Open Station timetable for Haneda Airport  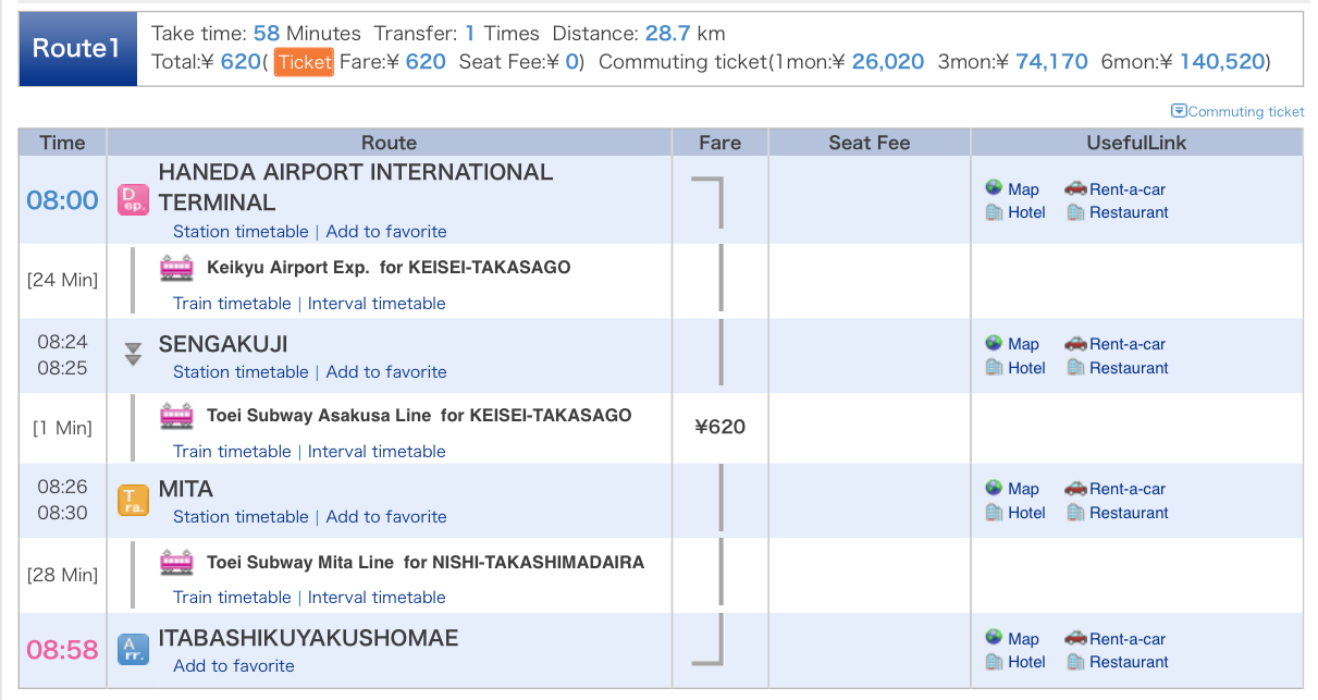[241, 231]
